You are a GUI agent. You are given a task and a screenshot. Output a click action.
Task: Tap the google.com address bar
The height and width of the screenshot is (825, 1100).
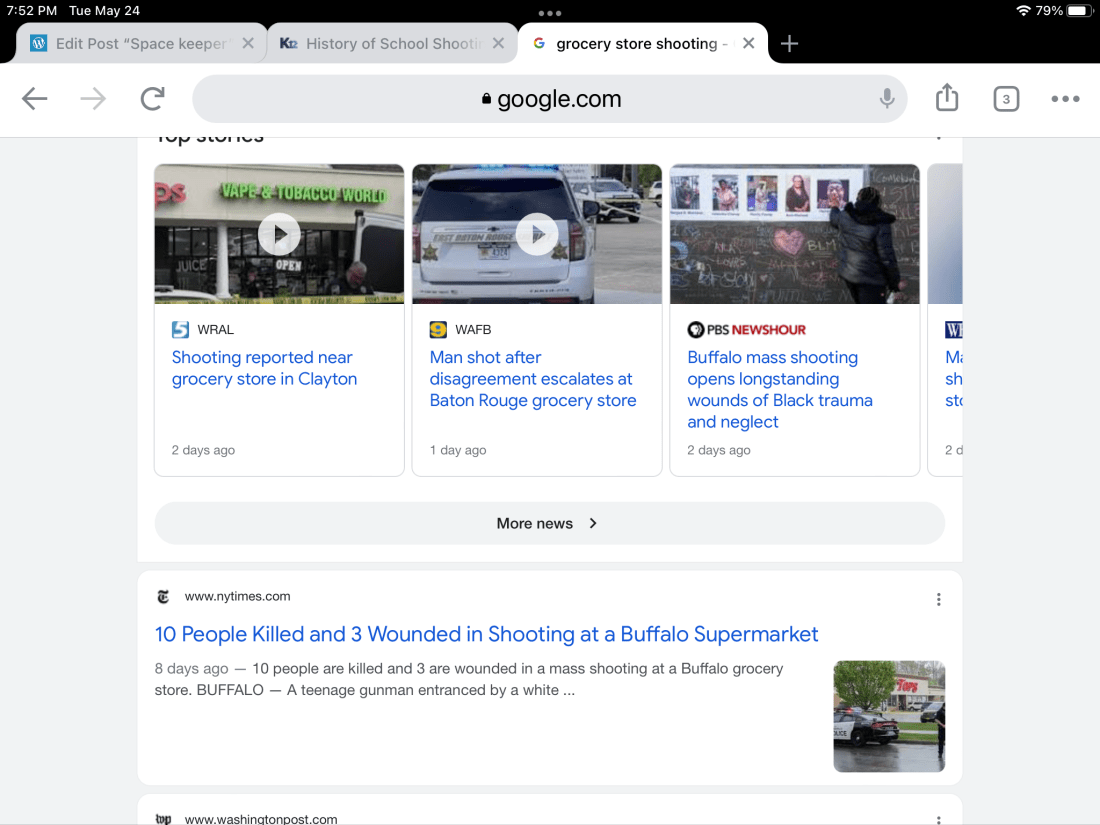[550, 99]
